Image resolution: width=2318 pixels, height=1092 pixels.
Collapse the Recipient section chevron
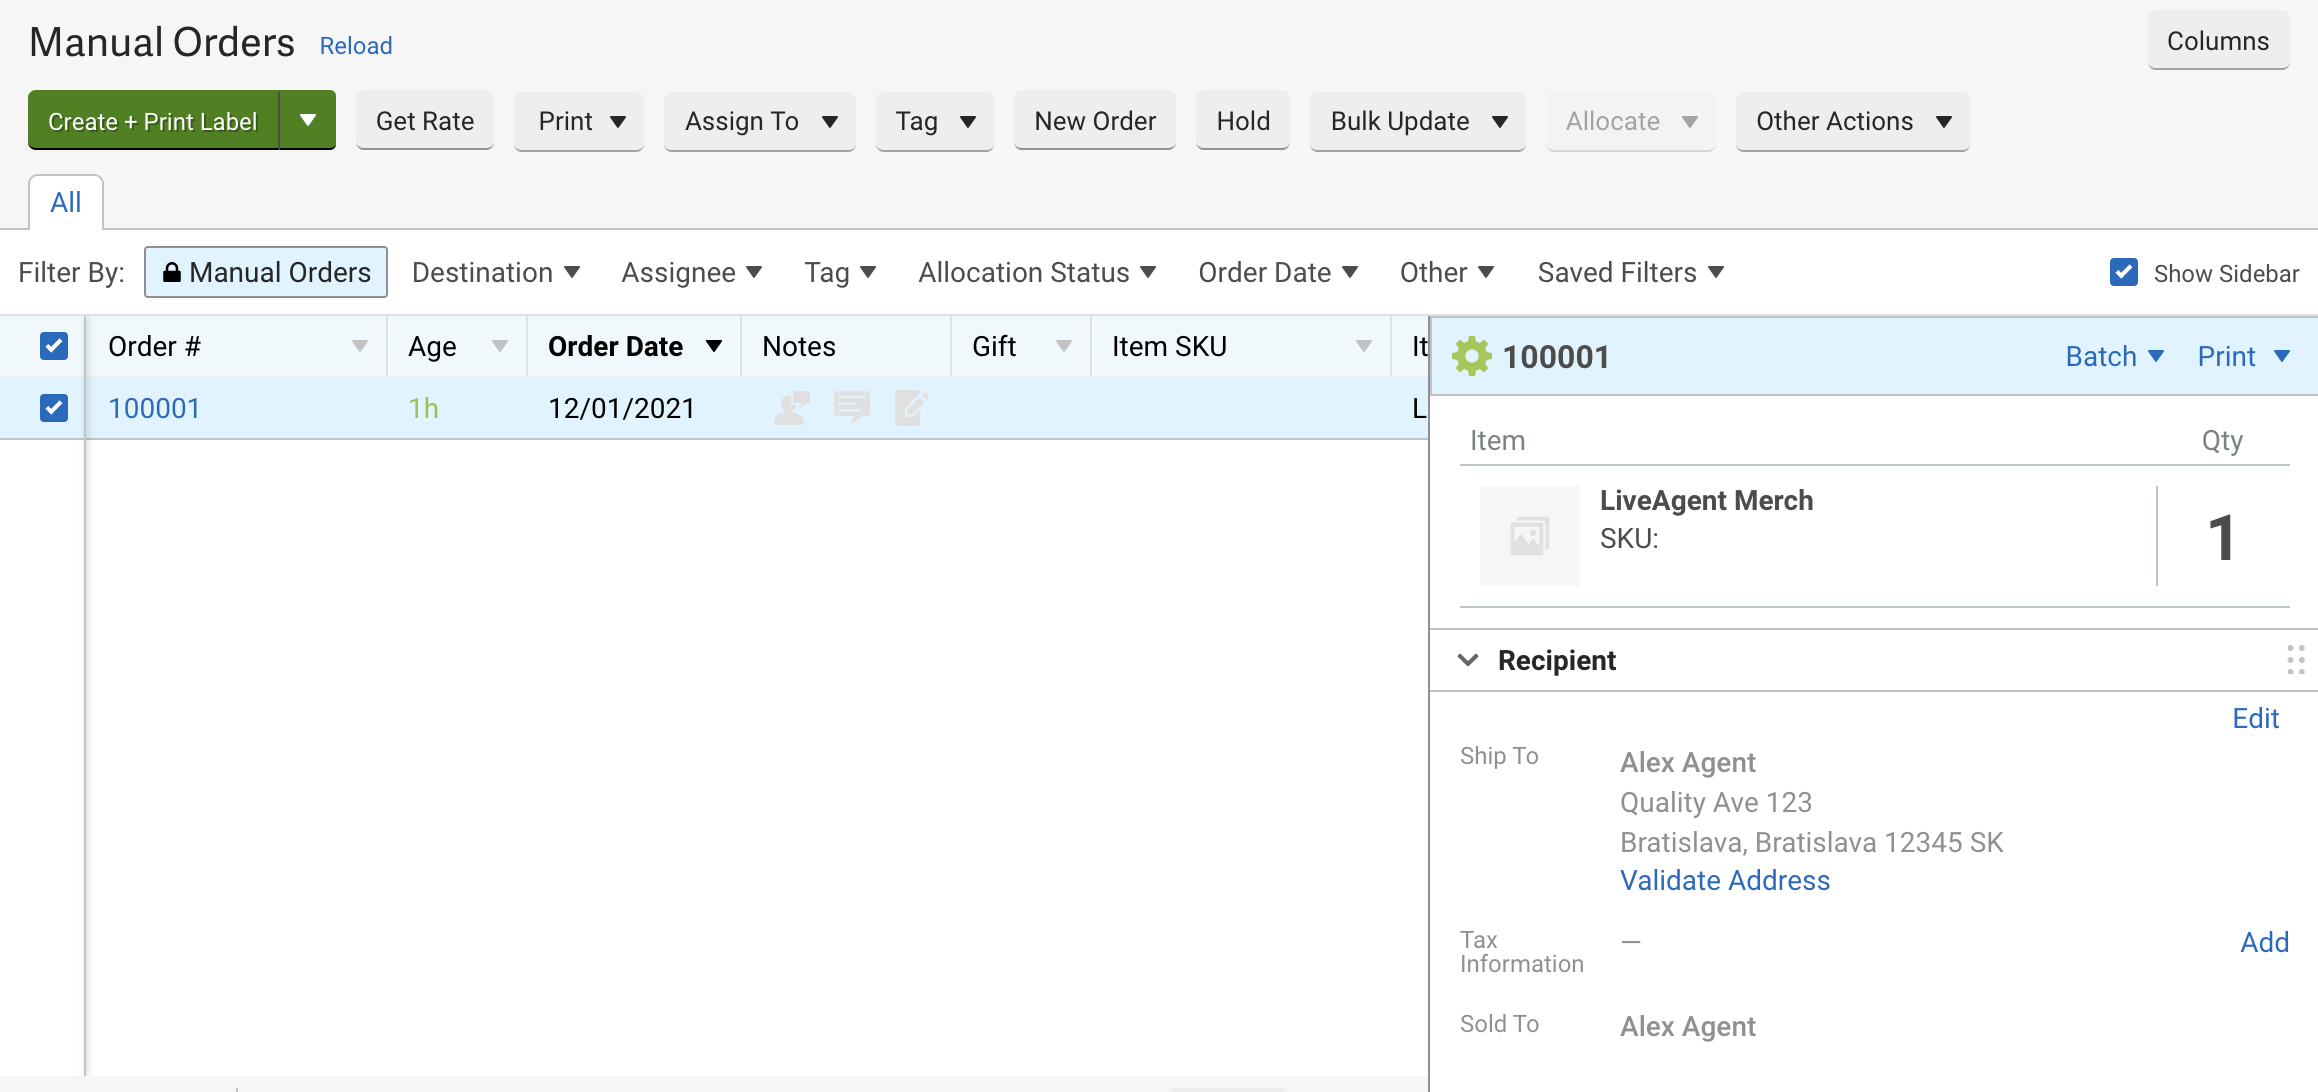pos(1468,660)
